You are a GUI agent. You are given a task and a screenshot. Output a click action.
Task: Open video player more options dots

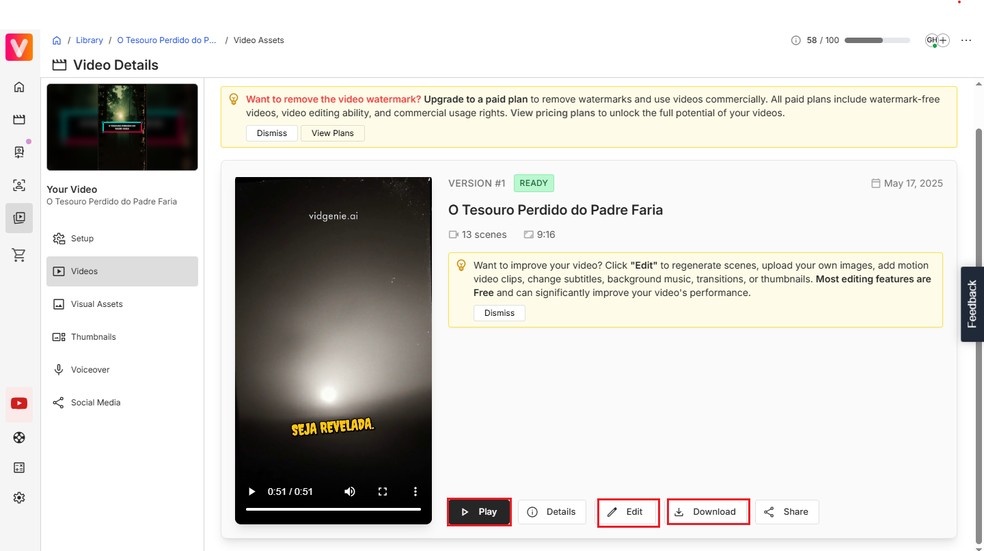pyautogui.click(x=415, y=491)
